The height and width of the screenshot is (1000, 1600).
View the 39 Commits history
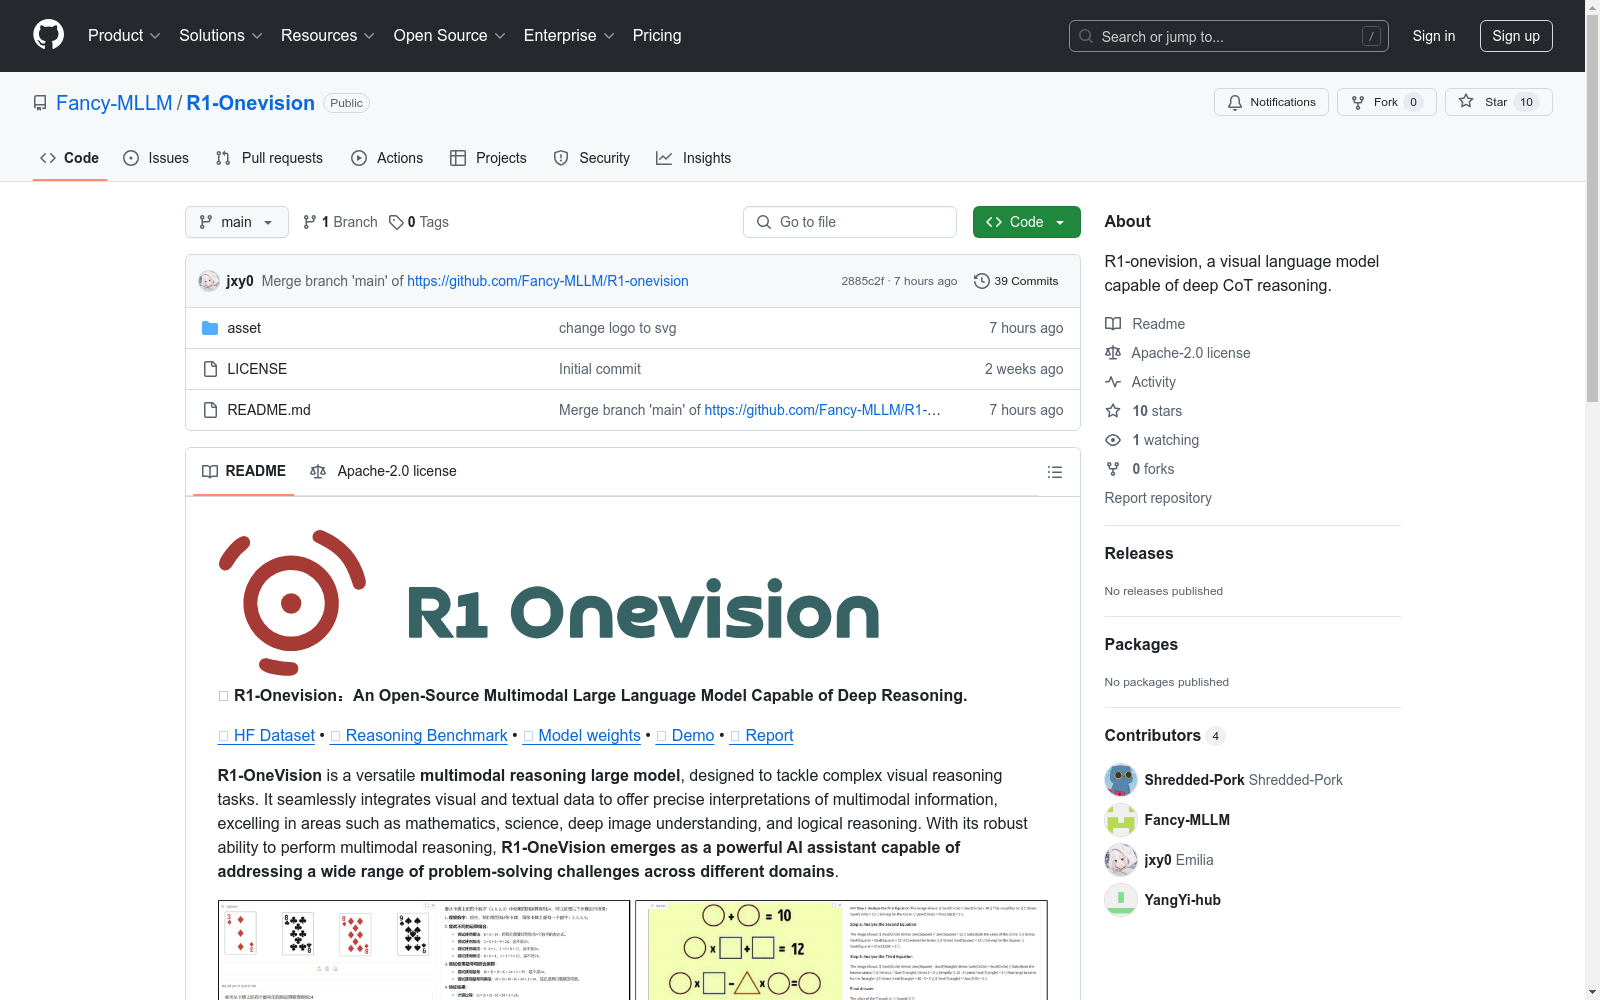[x=1016, y=281]
